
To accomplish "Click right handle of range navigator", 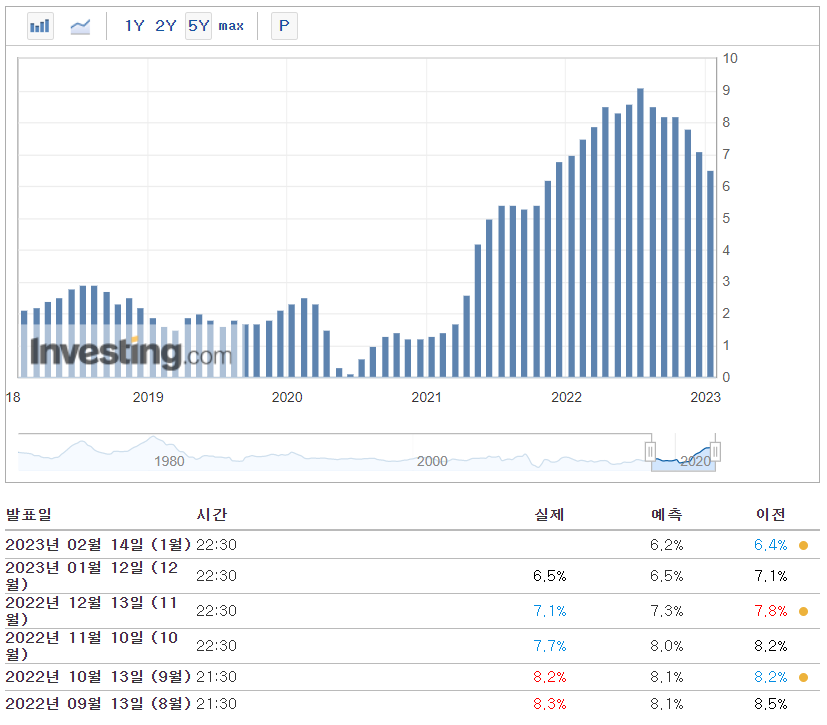I will click(x=715, y=451).
